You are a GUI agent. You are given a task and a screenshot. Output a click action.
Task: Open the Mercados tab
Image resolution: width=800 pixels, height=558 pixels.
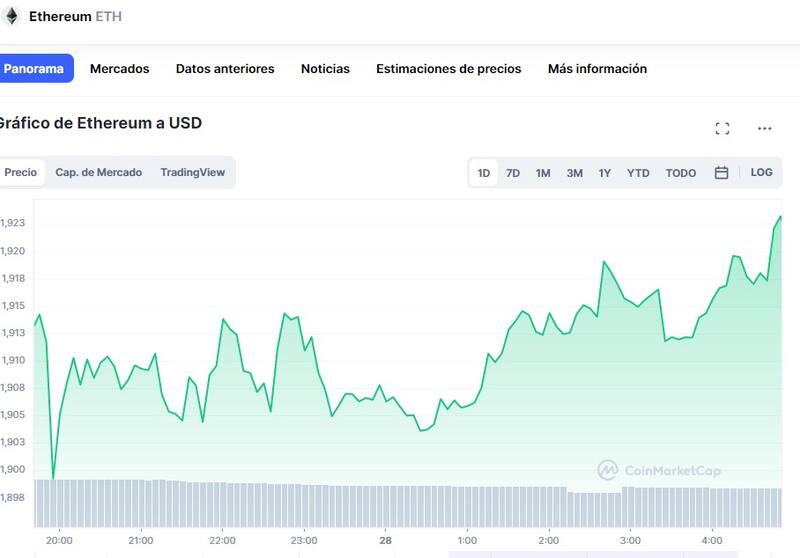point(119,69)
